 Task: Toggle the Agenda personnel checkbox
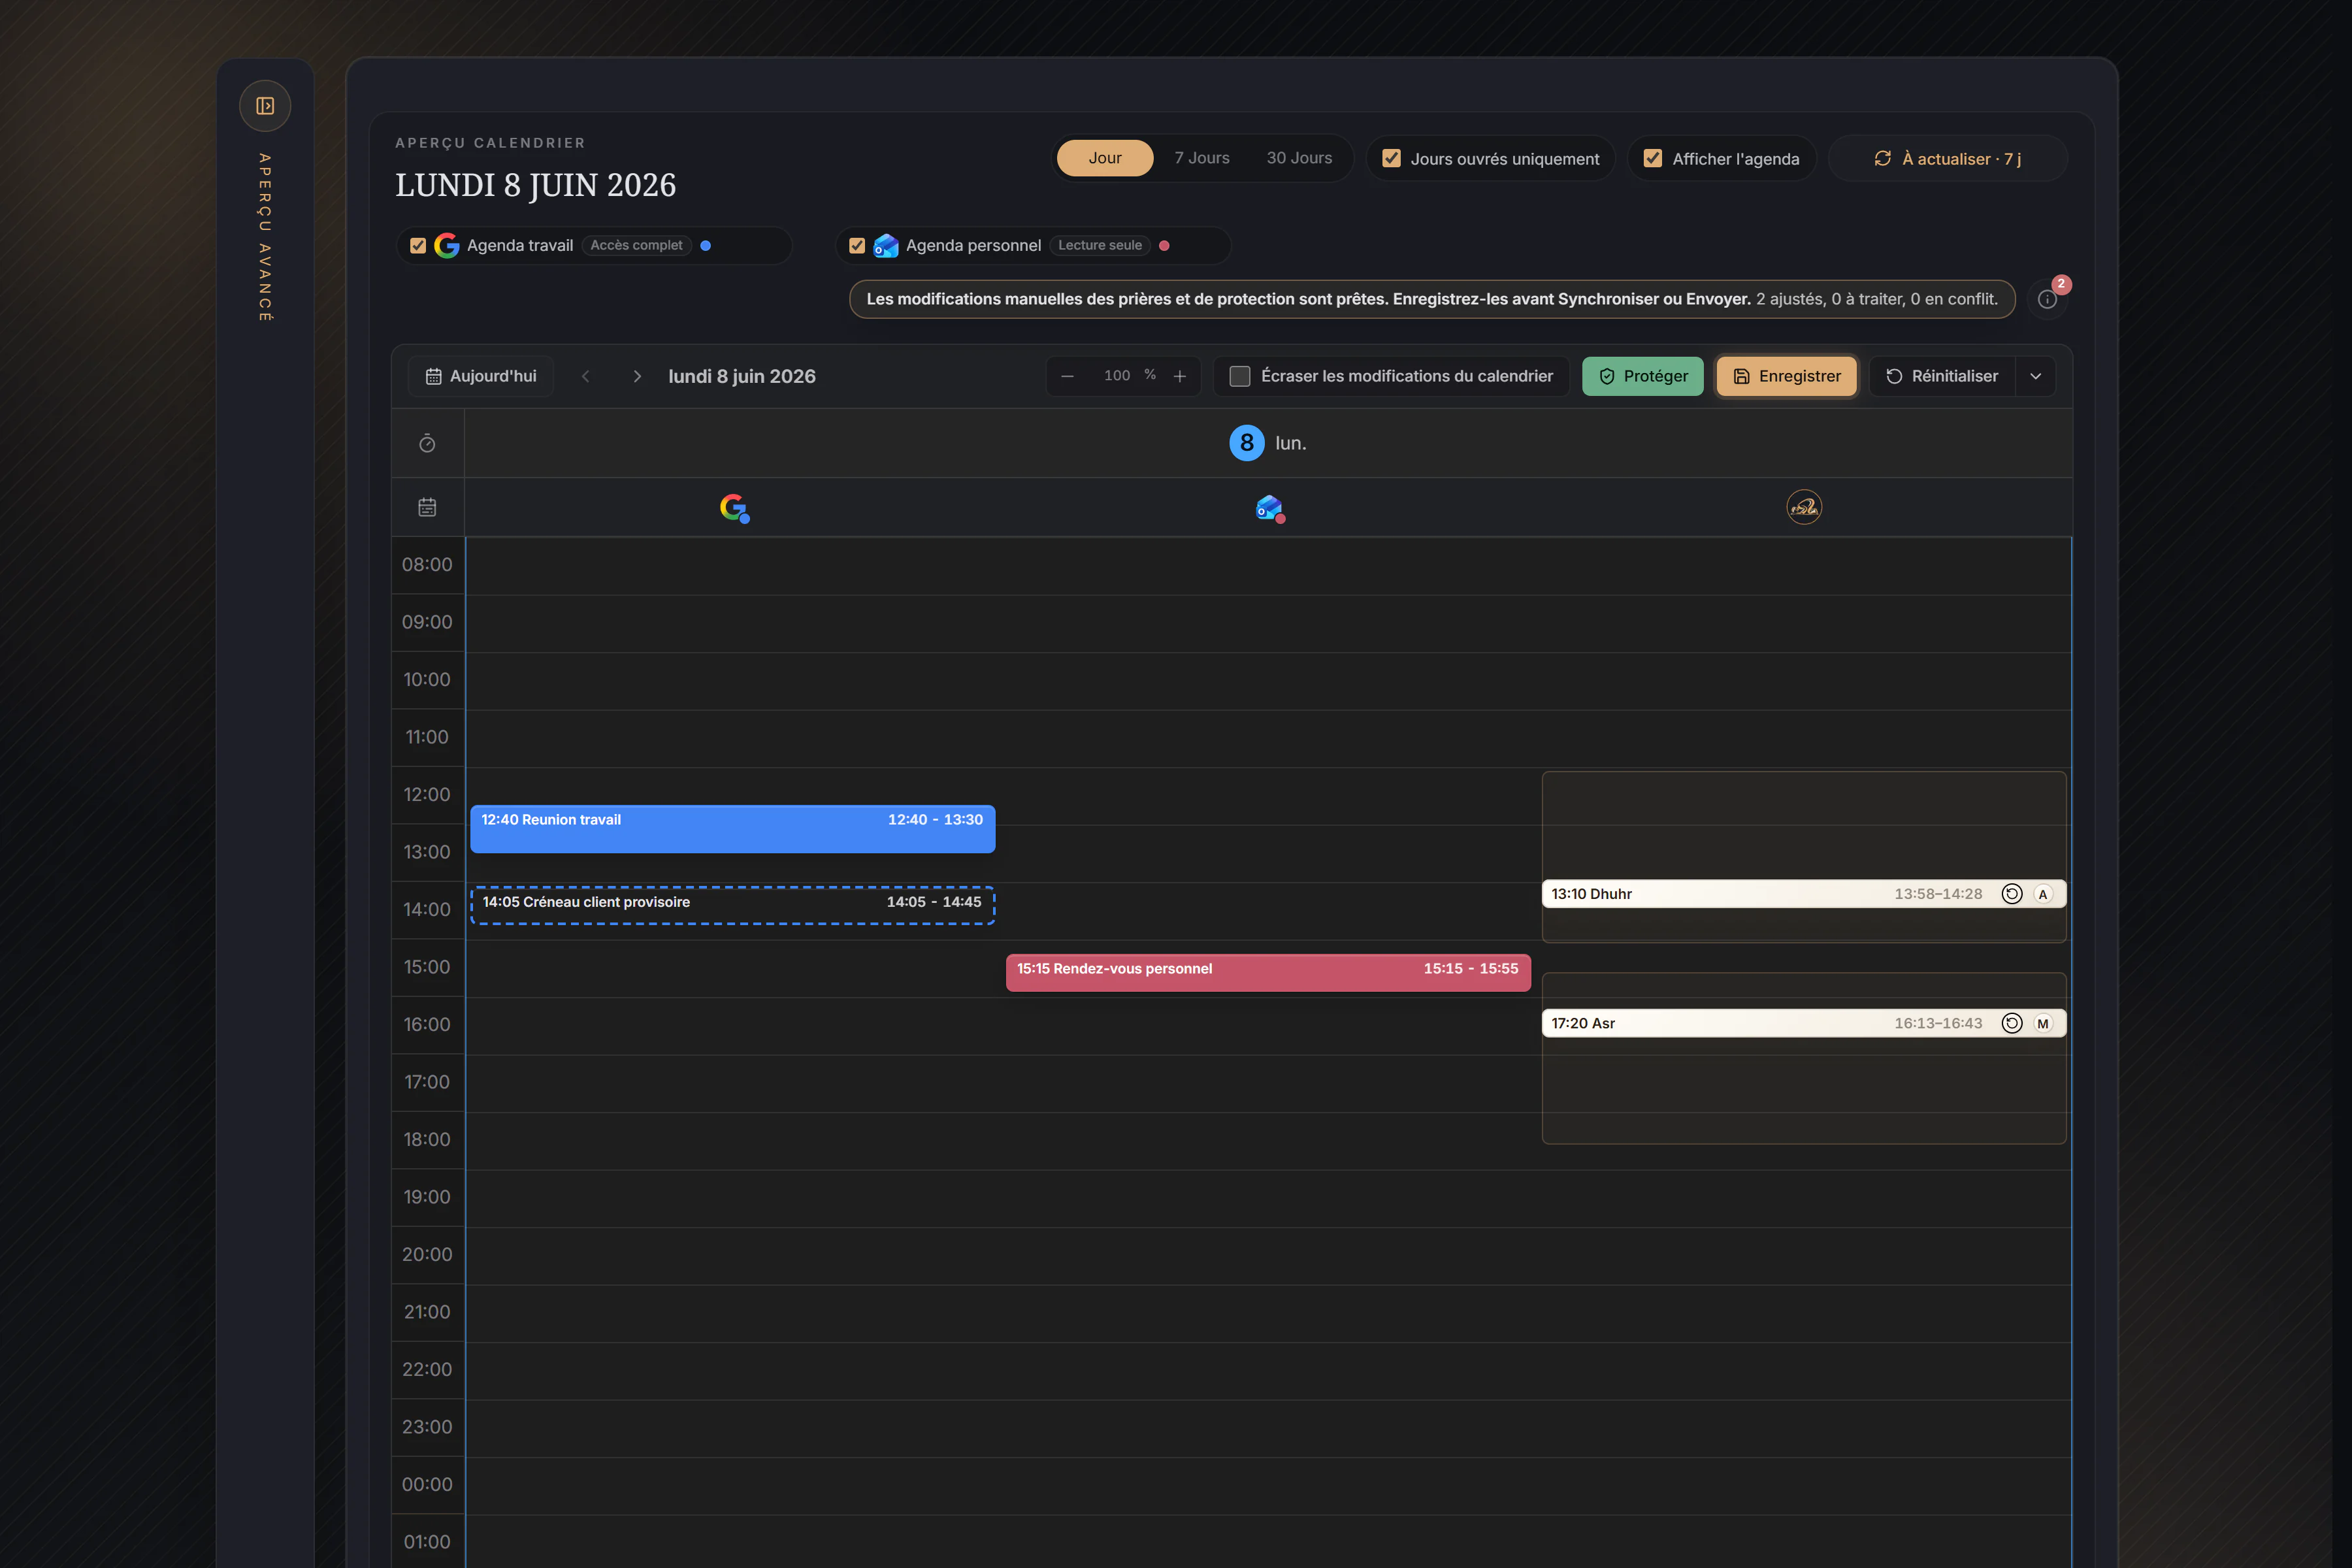[x=857, y=246]
